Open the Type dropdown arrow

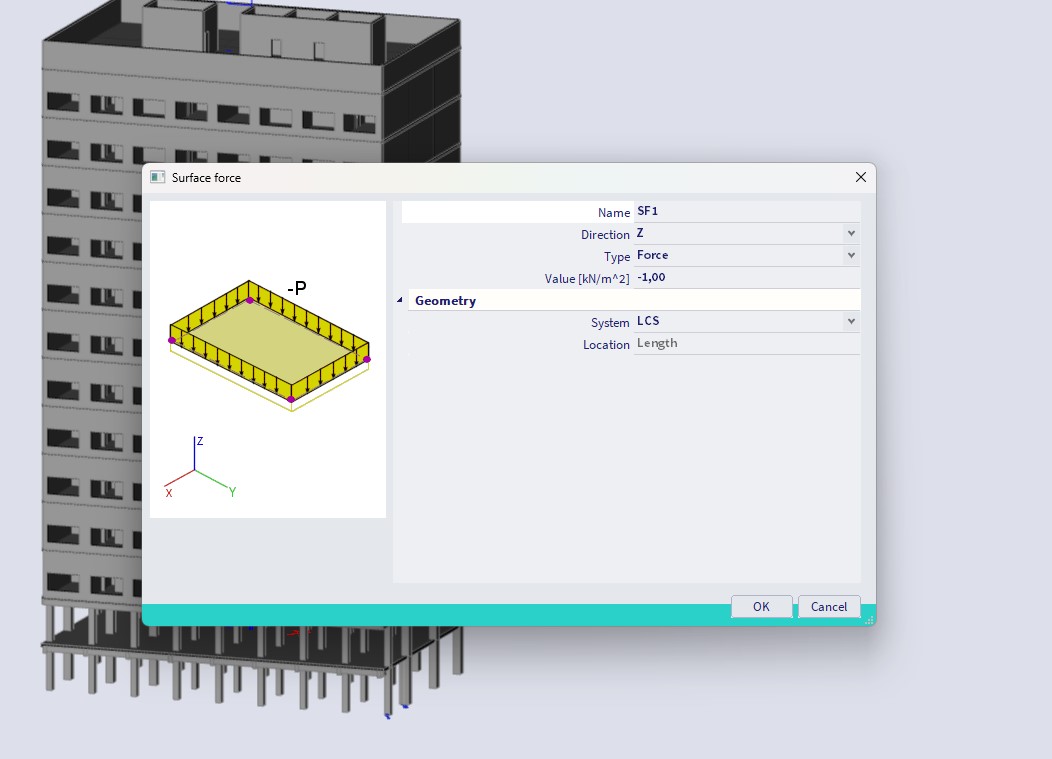click(x=851, y=256)
